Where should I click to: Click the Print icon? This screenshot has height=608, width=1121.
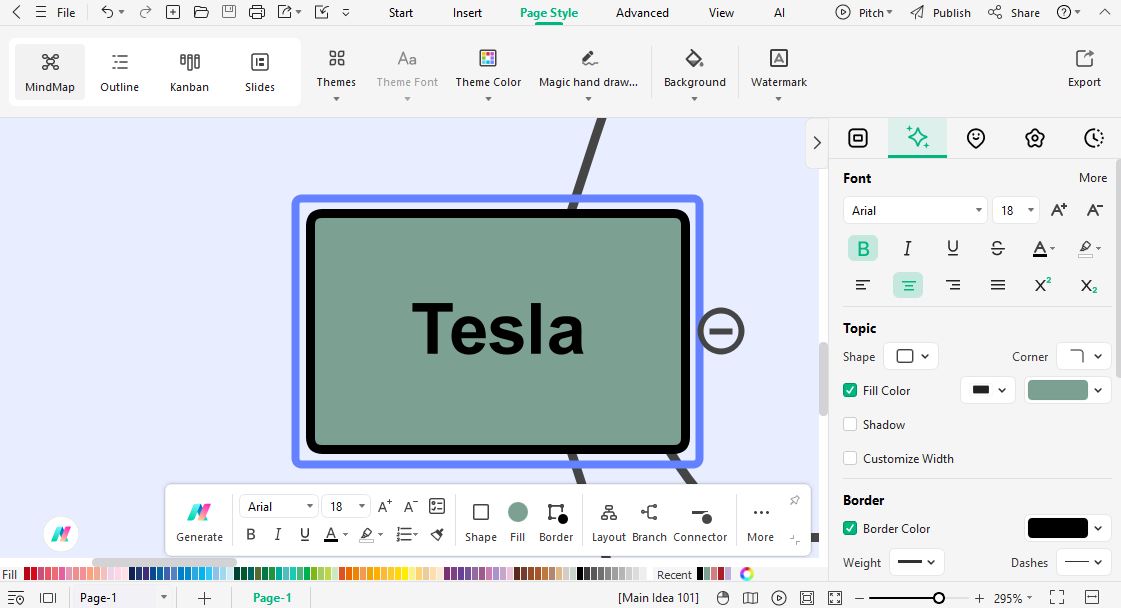pyautogui.click(x=257, y=12)
